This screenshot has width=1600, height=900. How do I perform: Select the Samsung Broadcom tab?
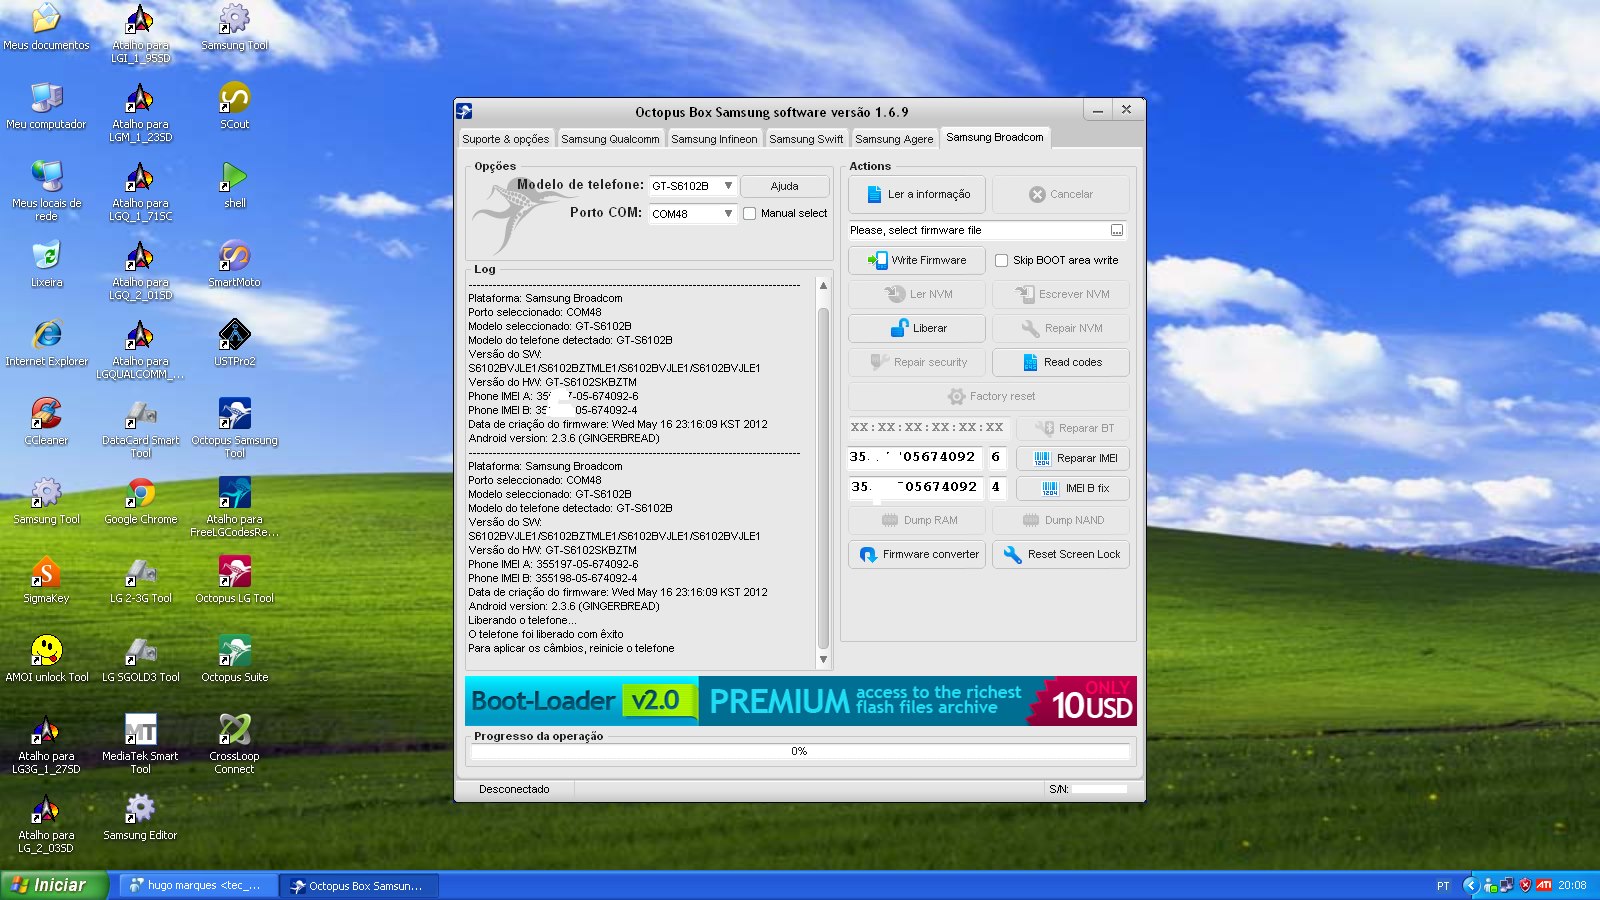coord(995,138)
